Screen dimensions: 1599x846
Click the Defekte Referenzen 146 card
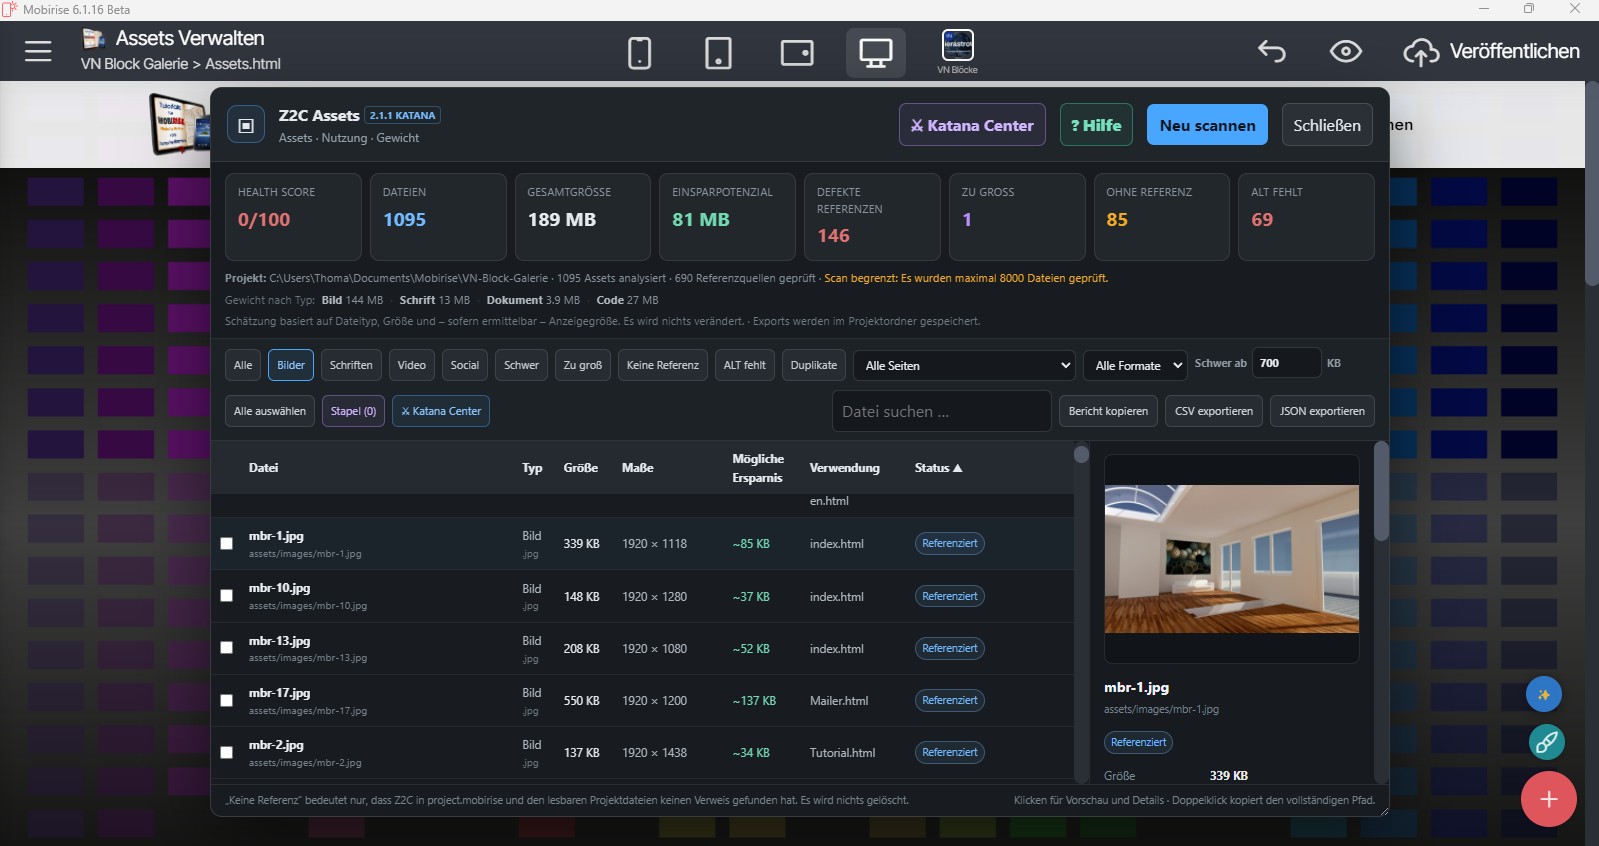click(872, 217)
